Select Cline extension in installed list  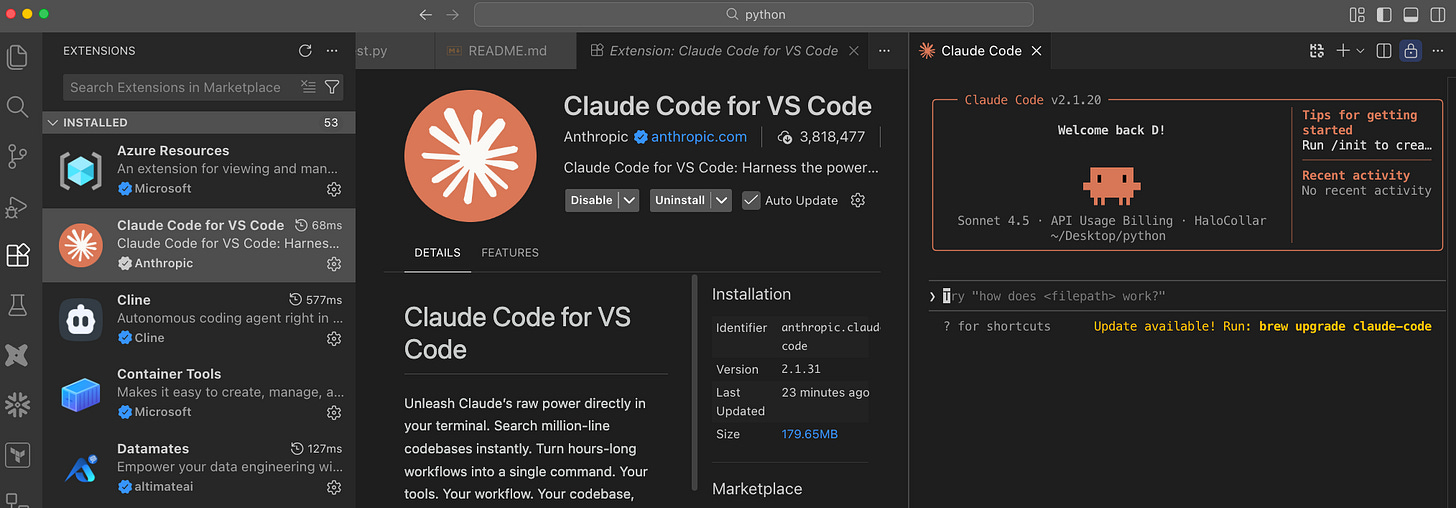[198, 319]
